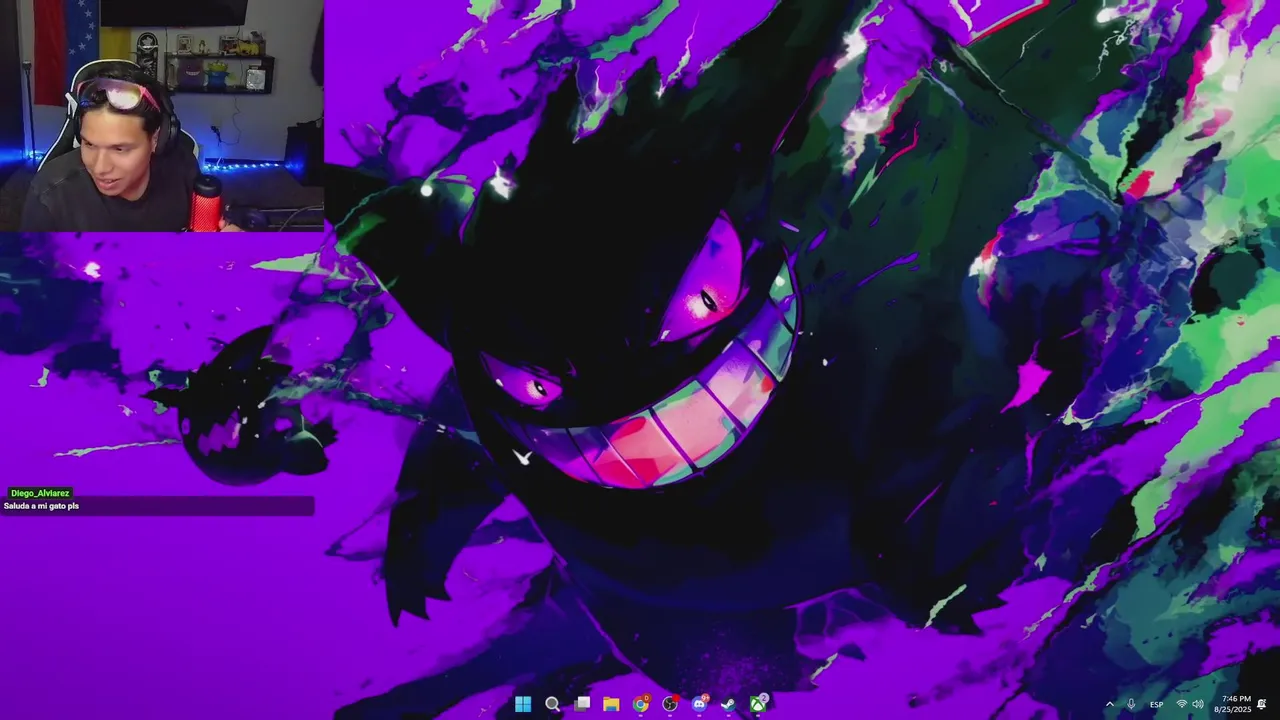The height and width of the screenshot is (720, 1280).
Task: Open Steam from the taskbar
Action: click(x=729, y=704)
